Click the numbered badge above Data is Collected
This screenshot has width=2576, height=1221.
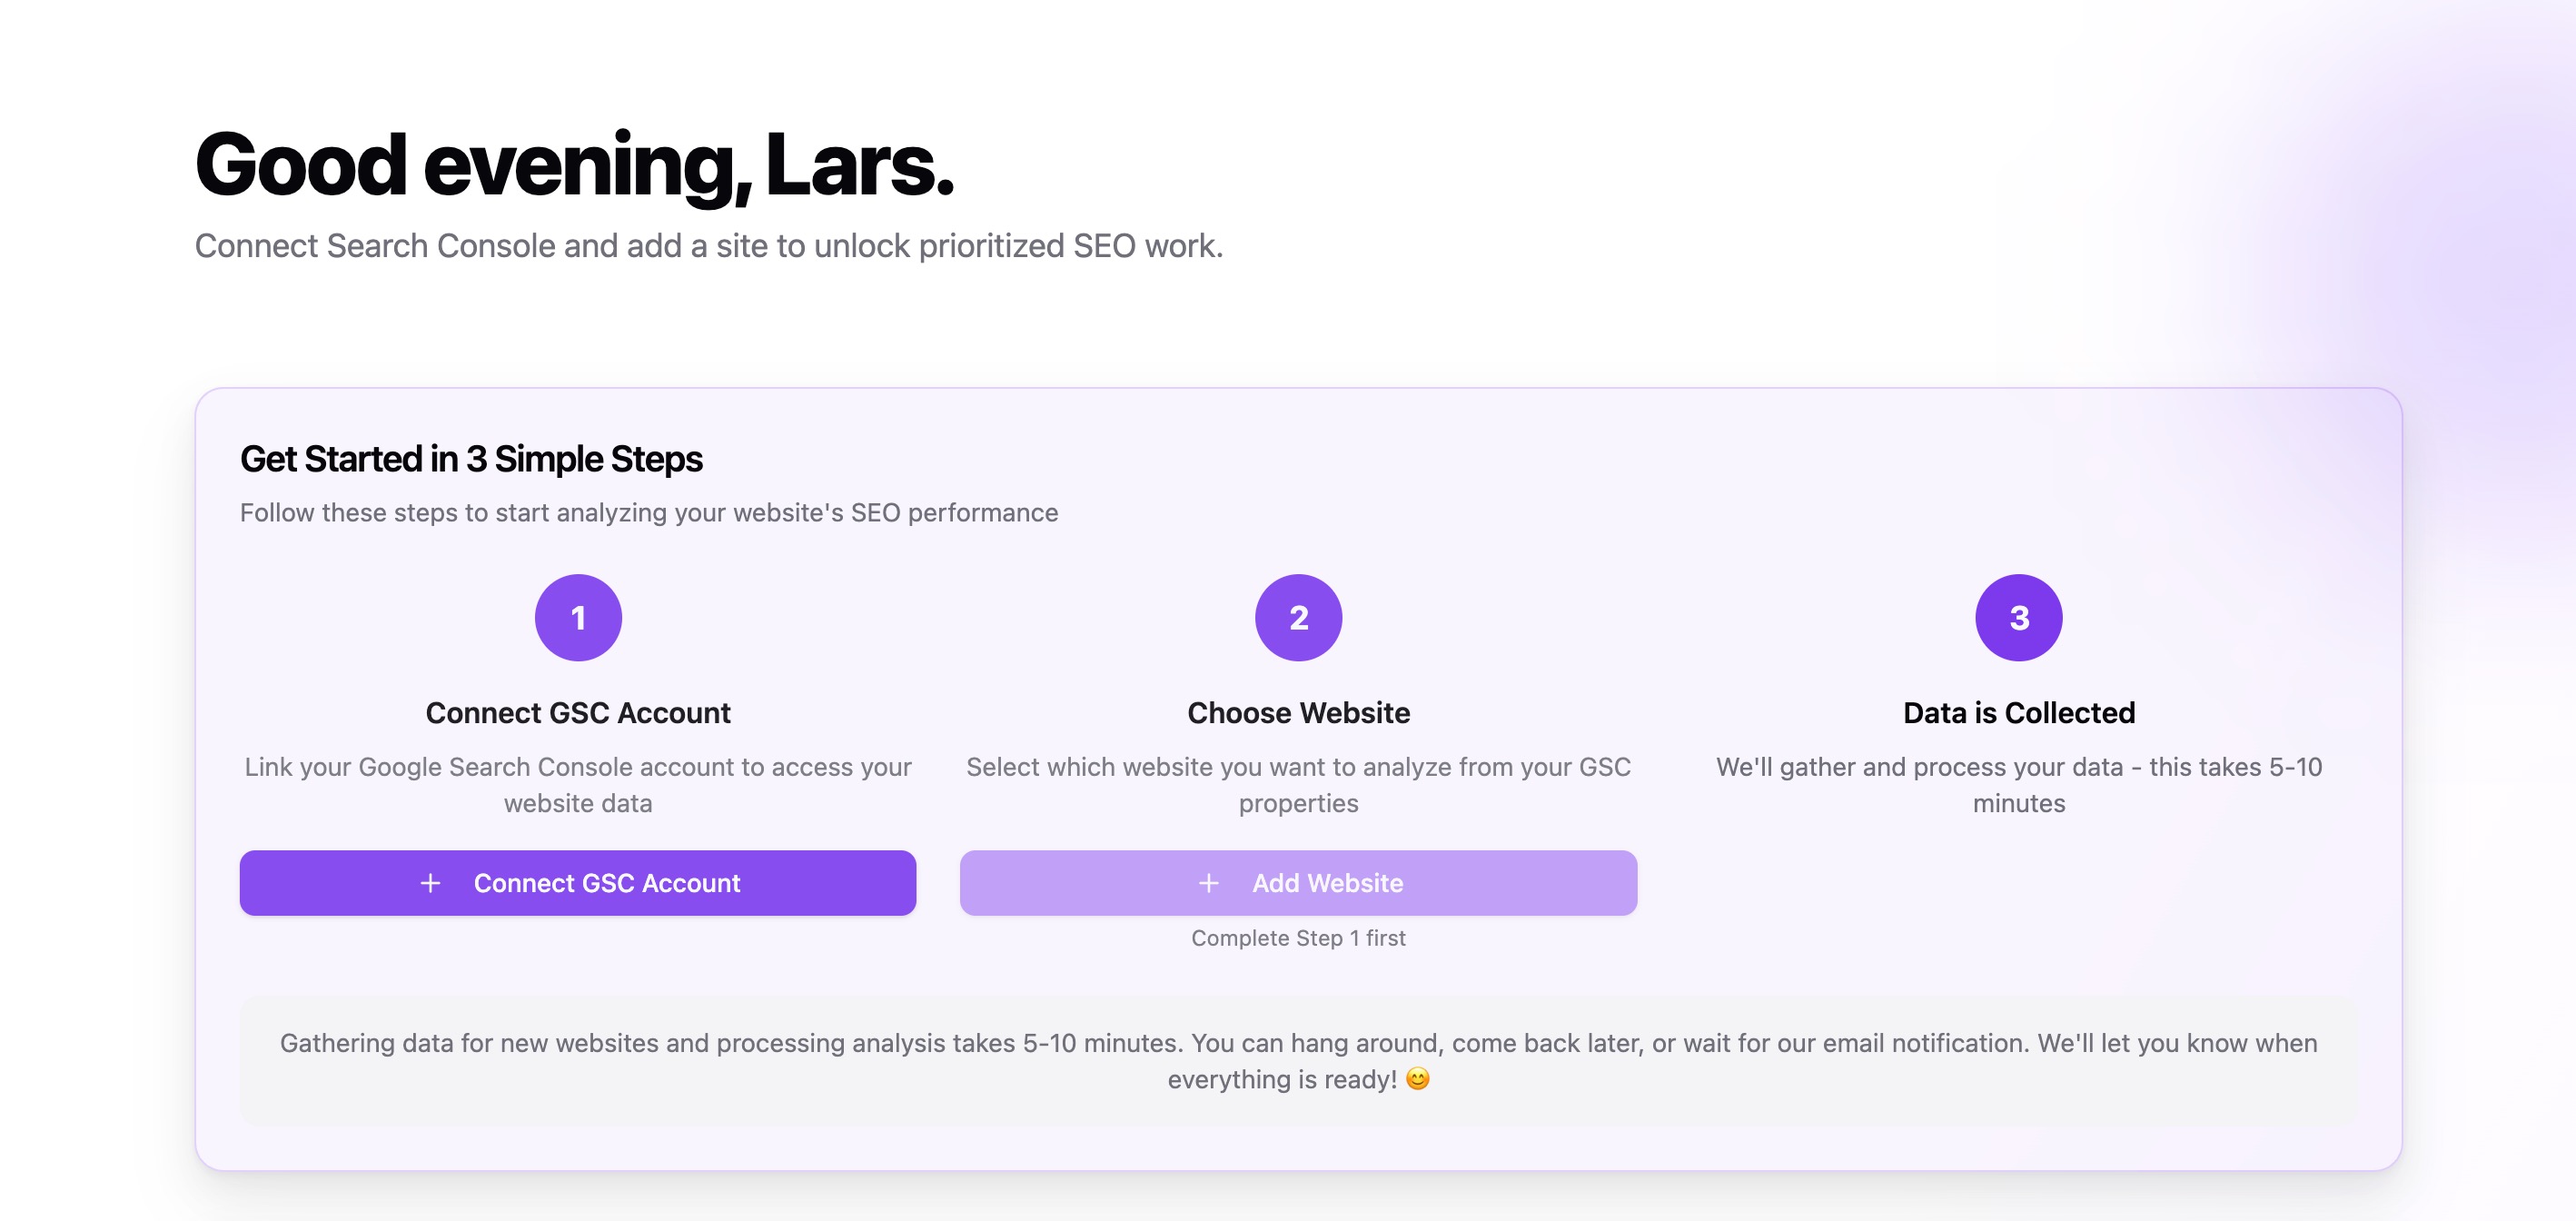coord(2018,617)
